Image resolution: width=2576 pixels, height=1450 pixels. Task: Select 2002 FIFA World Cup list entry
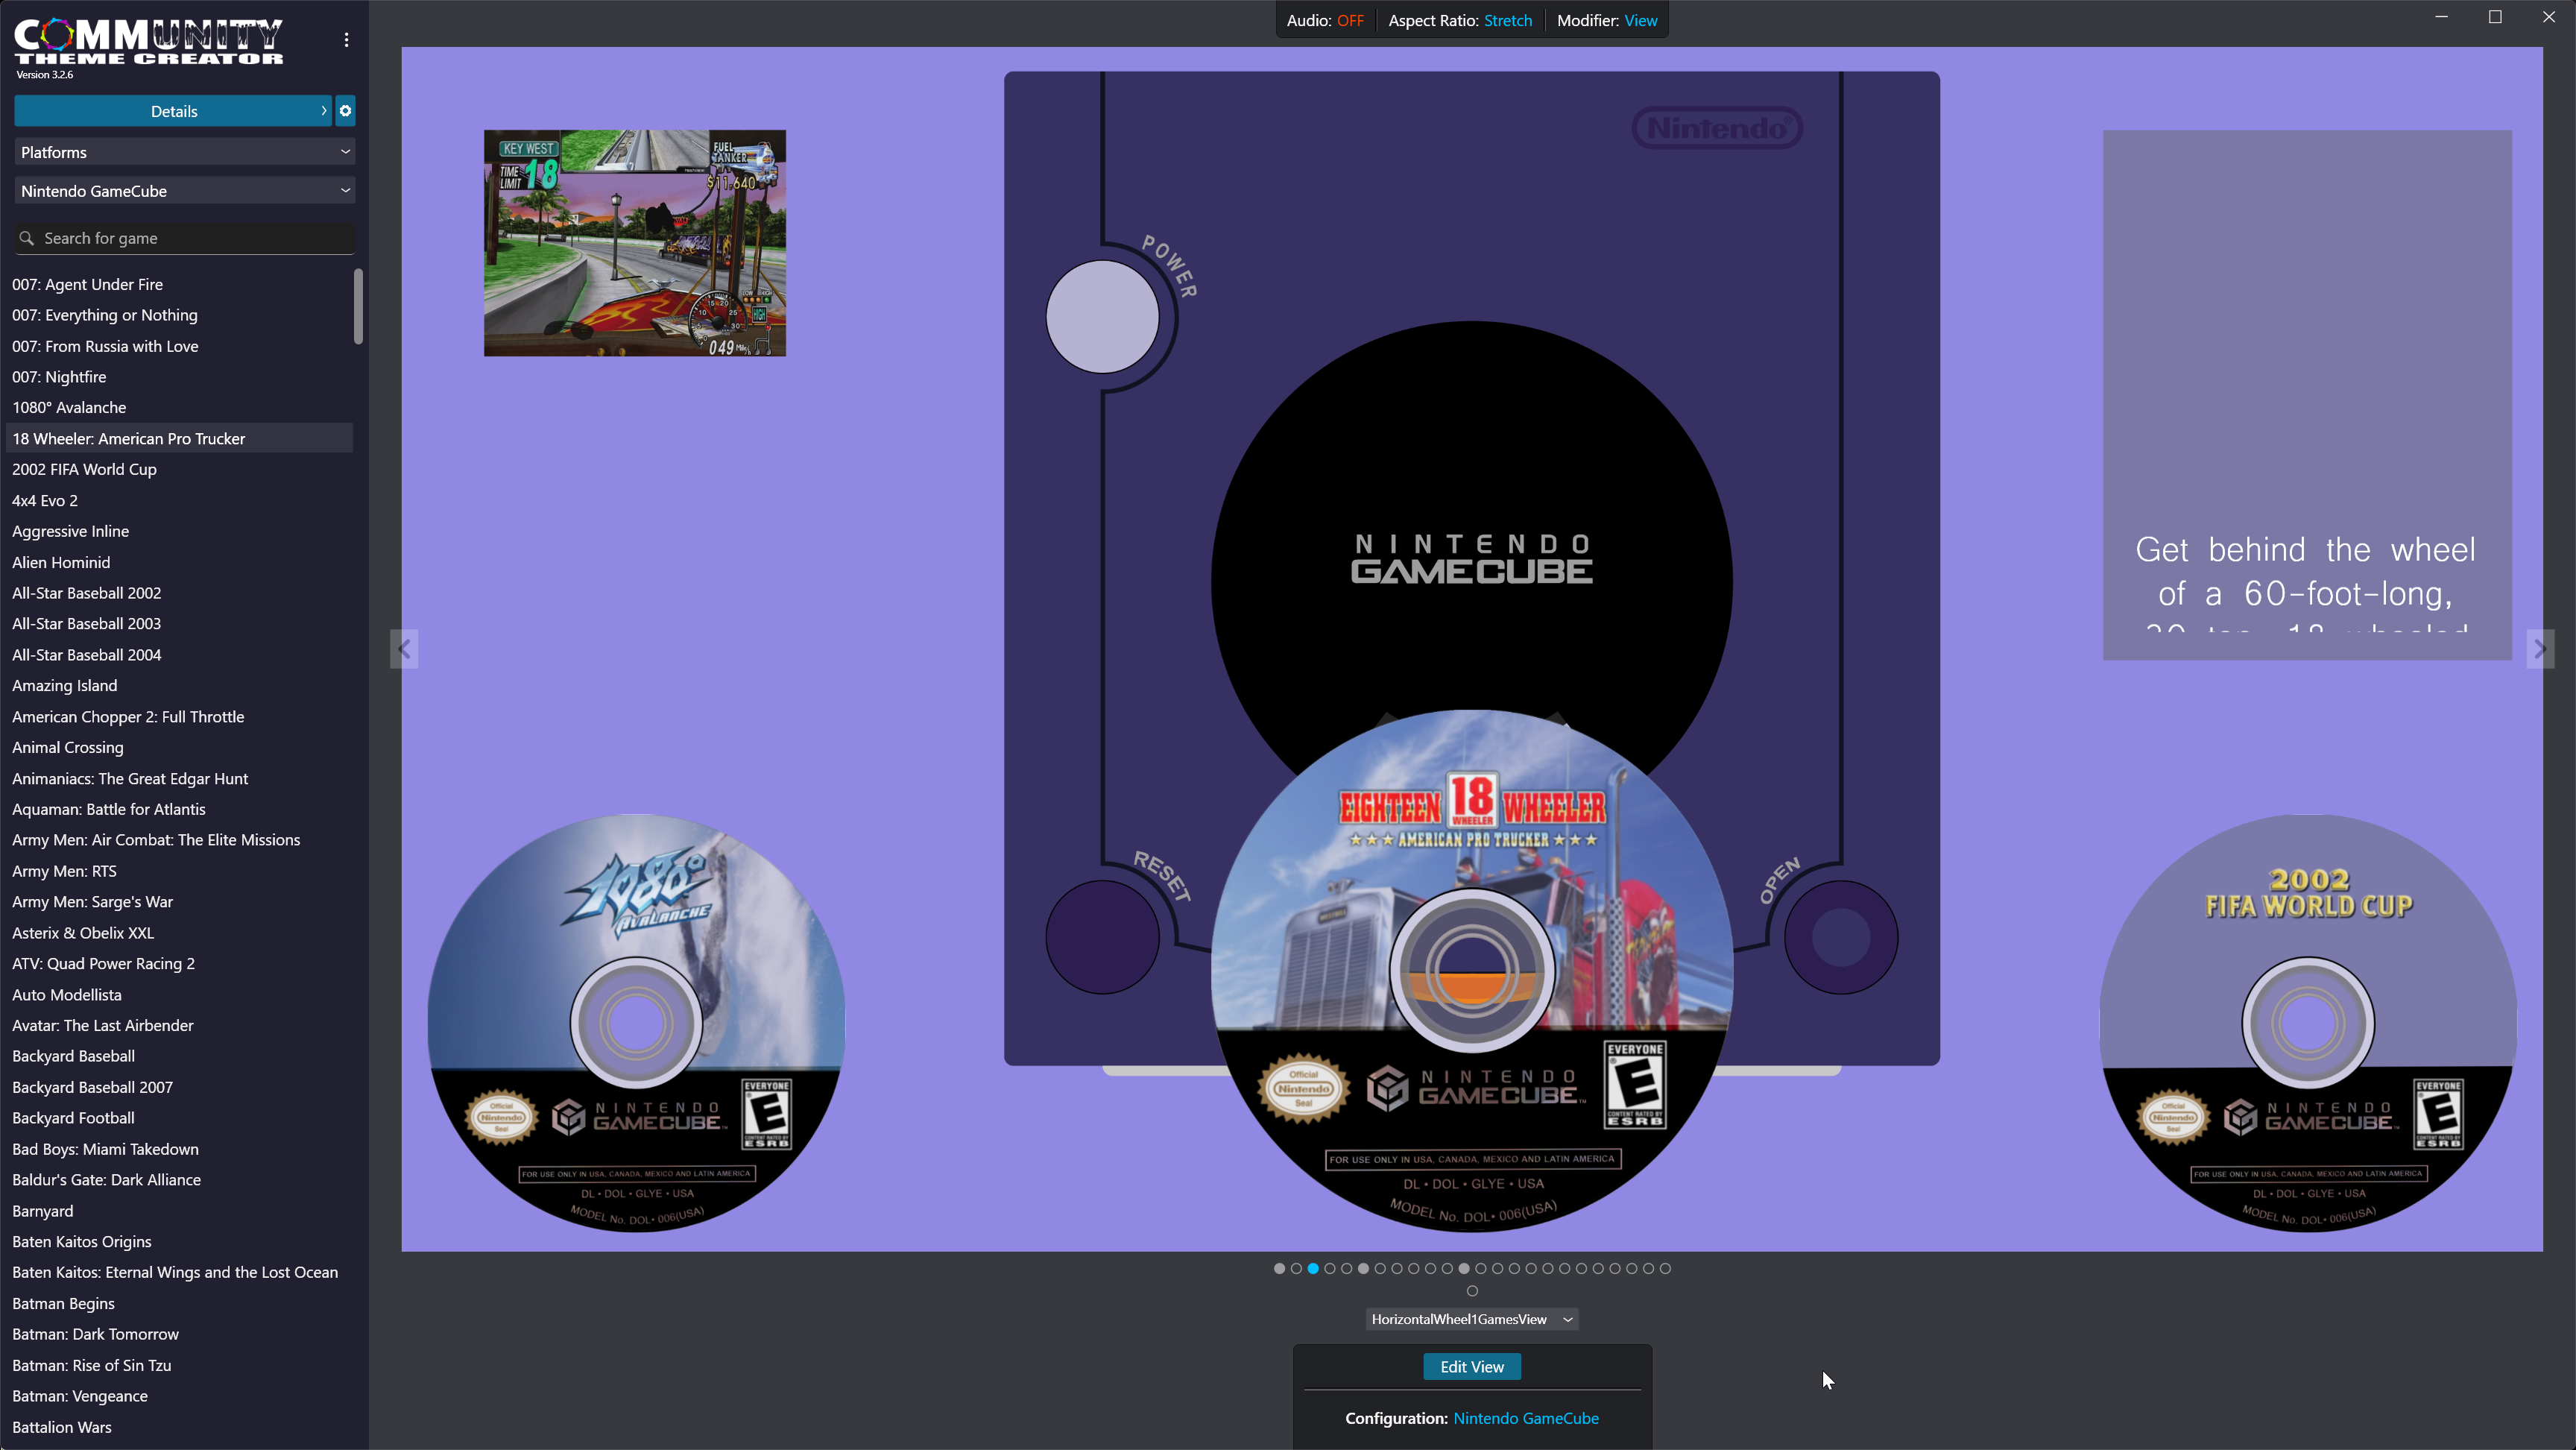point(84,469)
